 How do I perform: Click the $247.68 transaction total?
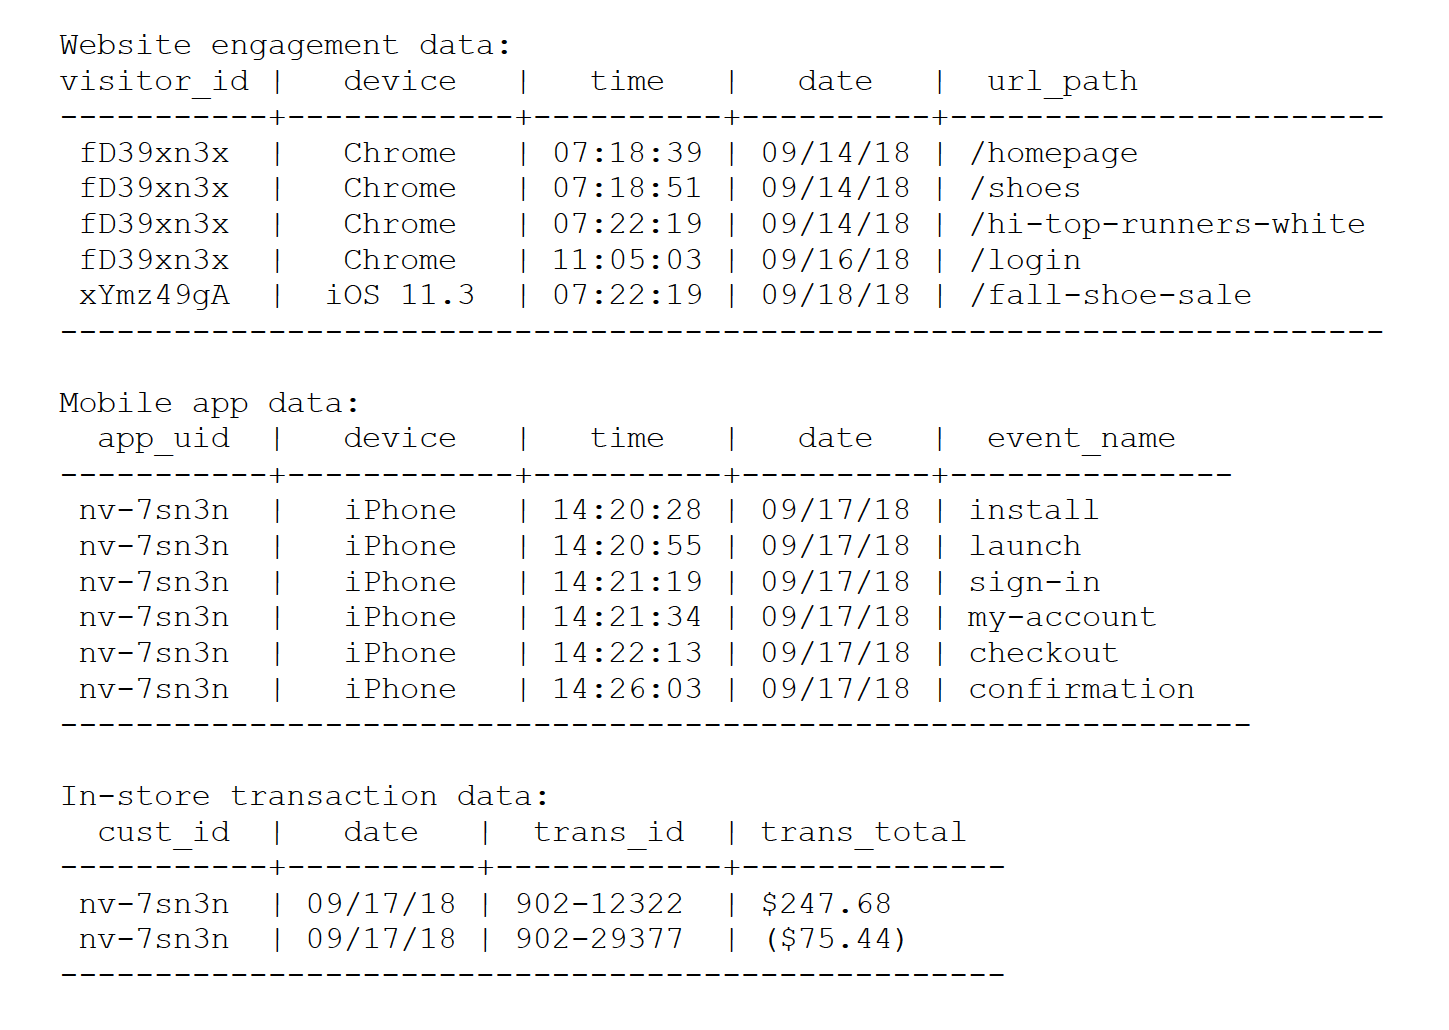coord(826,904)
